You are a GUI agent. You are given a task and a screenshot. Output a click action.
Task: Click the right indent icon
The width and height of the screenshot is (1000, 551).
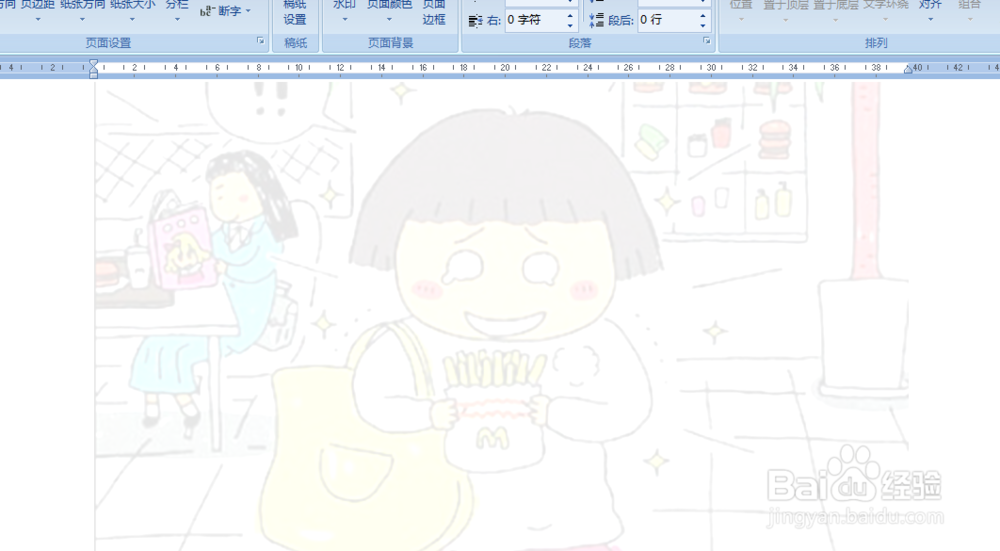[476, 21]
